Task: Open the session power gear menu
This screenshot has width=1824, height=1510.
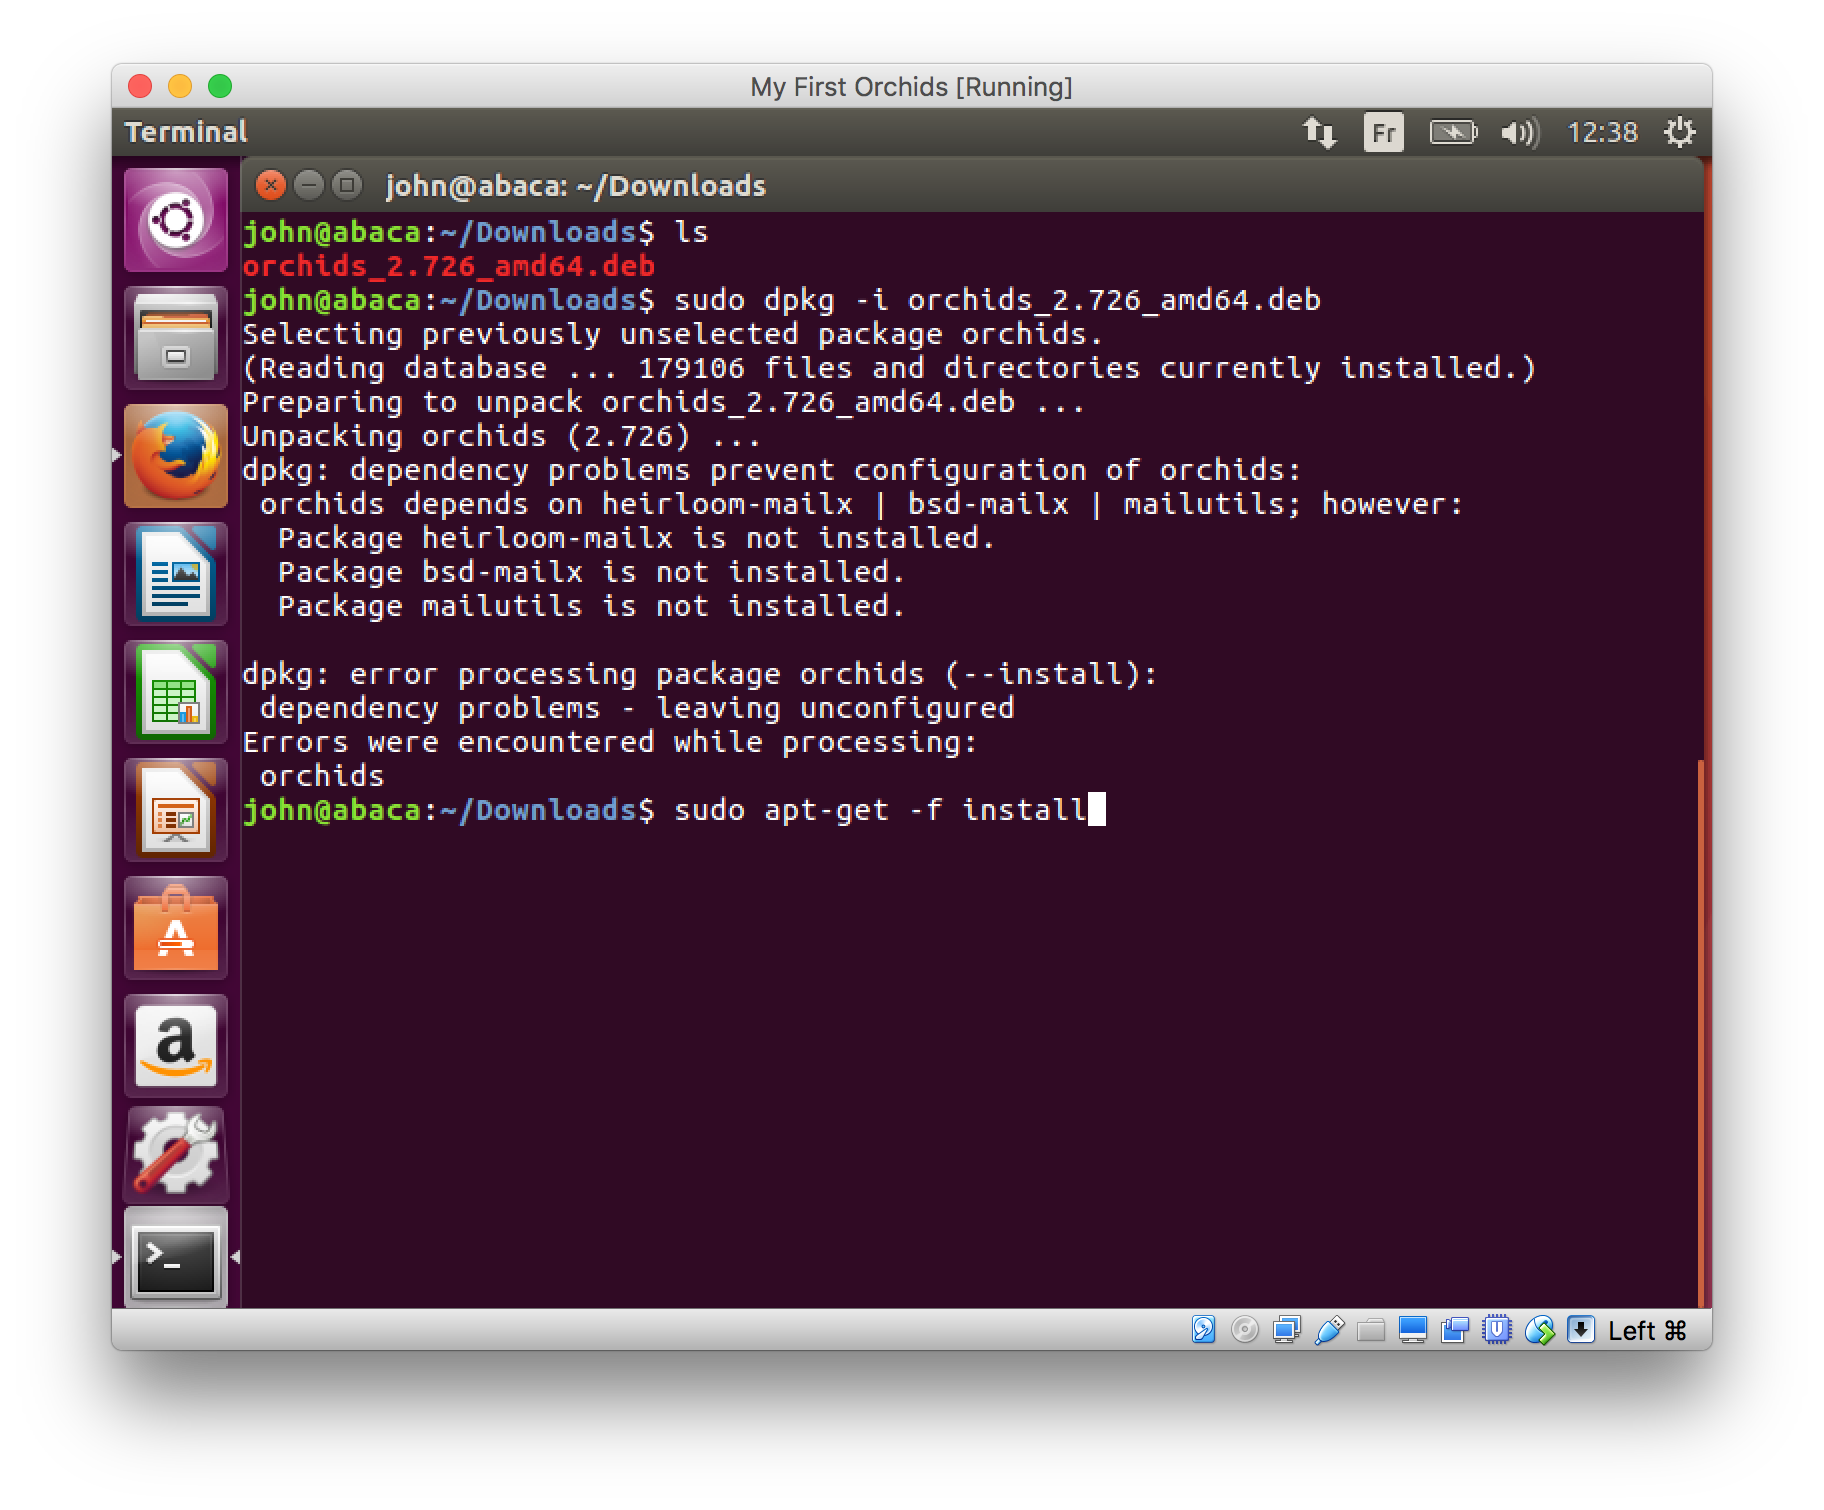Action: pyautogui.click(x=1679, y=132)
